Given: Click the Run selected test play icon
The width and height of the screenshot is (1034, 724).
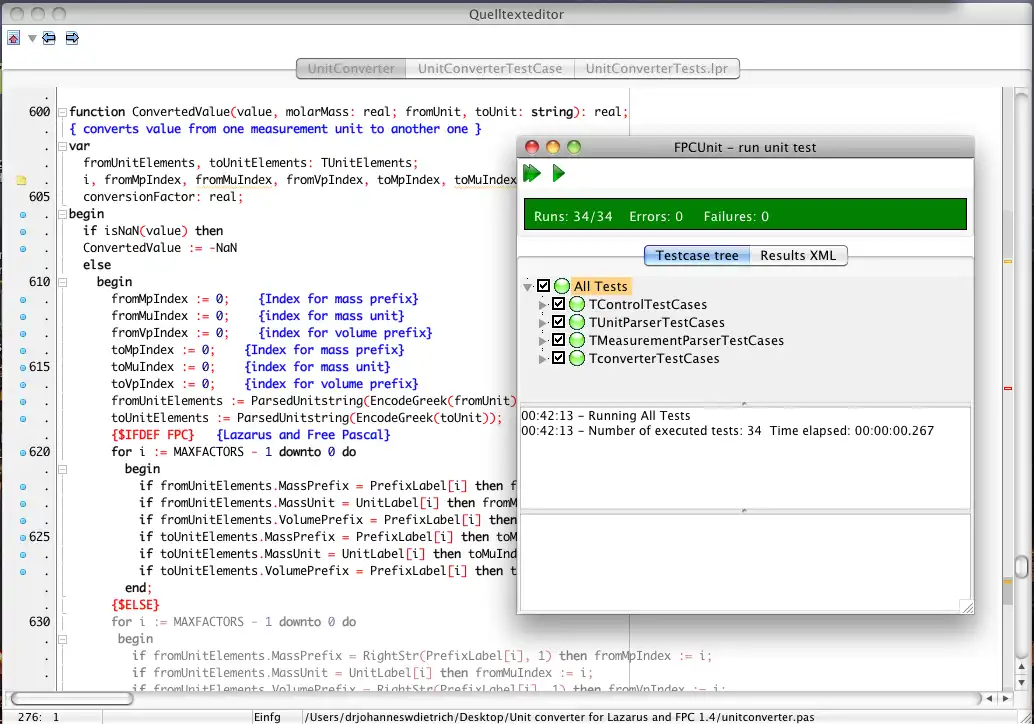Looking at the screenshot, I should [x=559, y=174].
